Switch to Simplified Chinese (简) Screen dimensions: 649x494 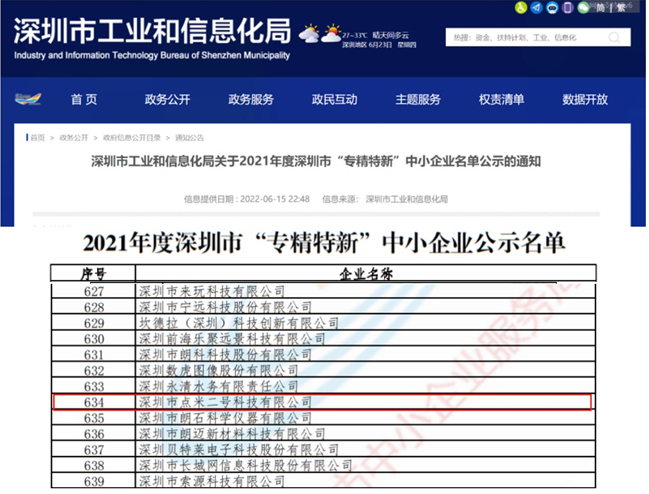(x=602, y=8)
